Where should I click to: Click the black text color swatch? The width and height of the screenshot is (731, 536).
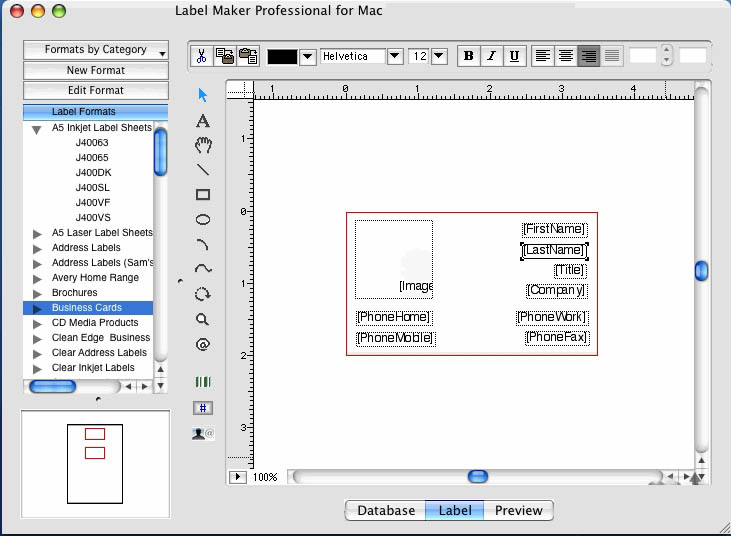[x=282, y=57]
